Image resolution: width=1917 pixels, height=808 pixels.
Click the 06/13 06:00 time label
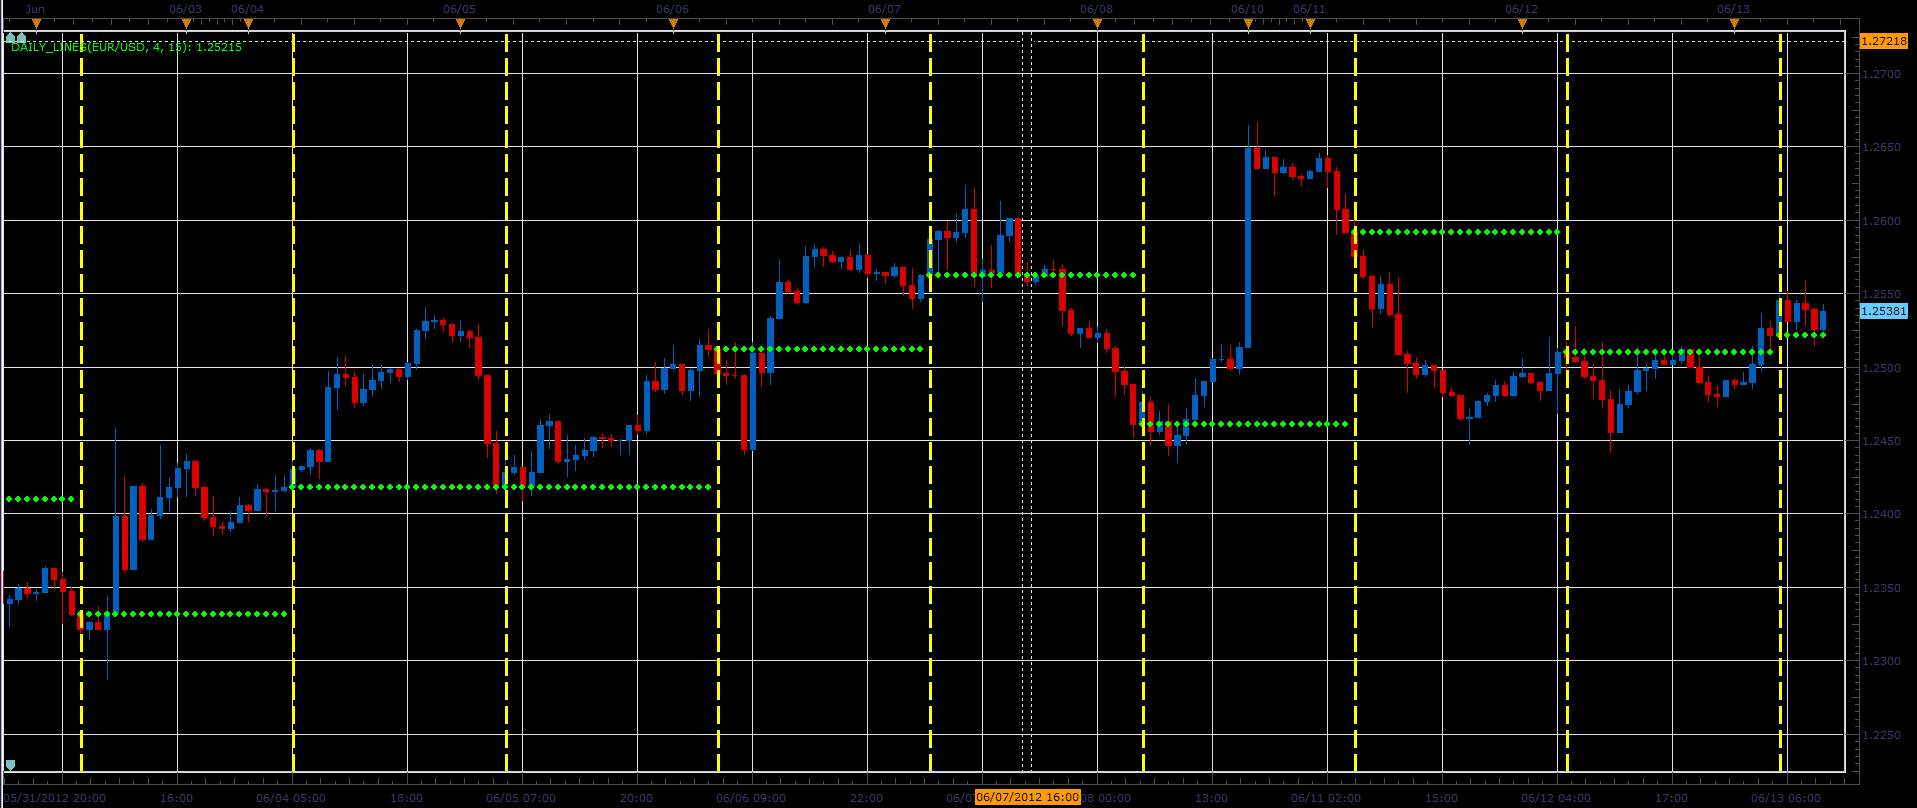coord(1786,798)
